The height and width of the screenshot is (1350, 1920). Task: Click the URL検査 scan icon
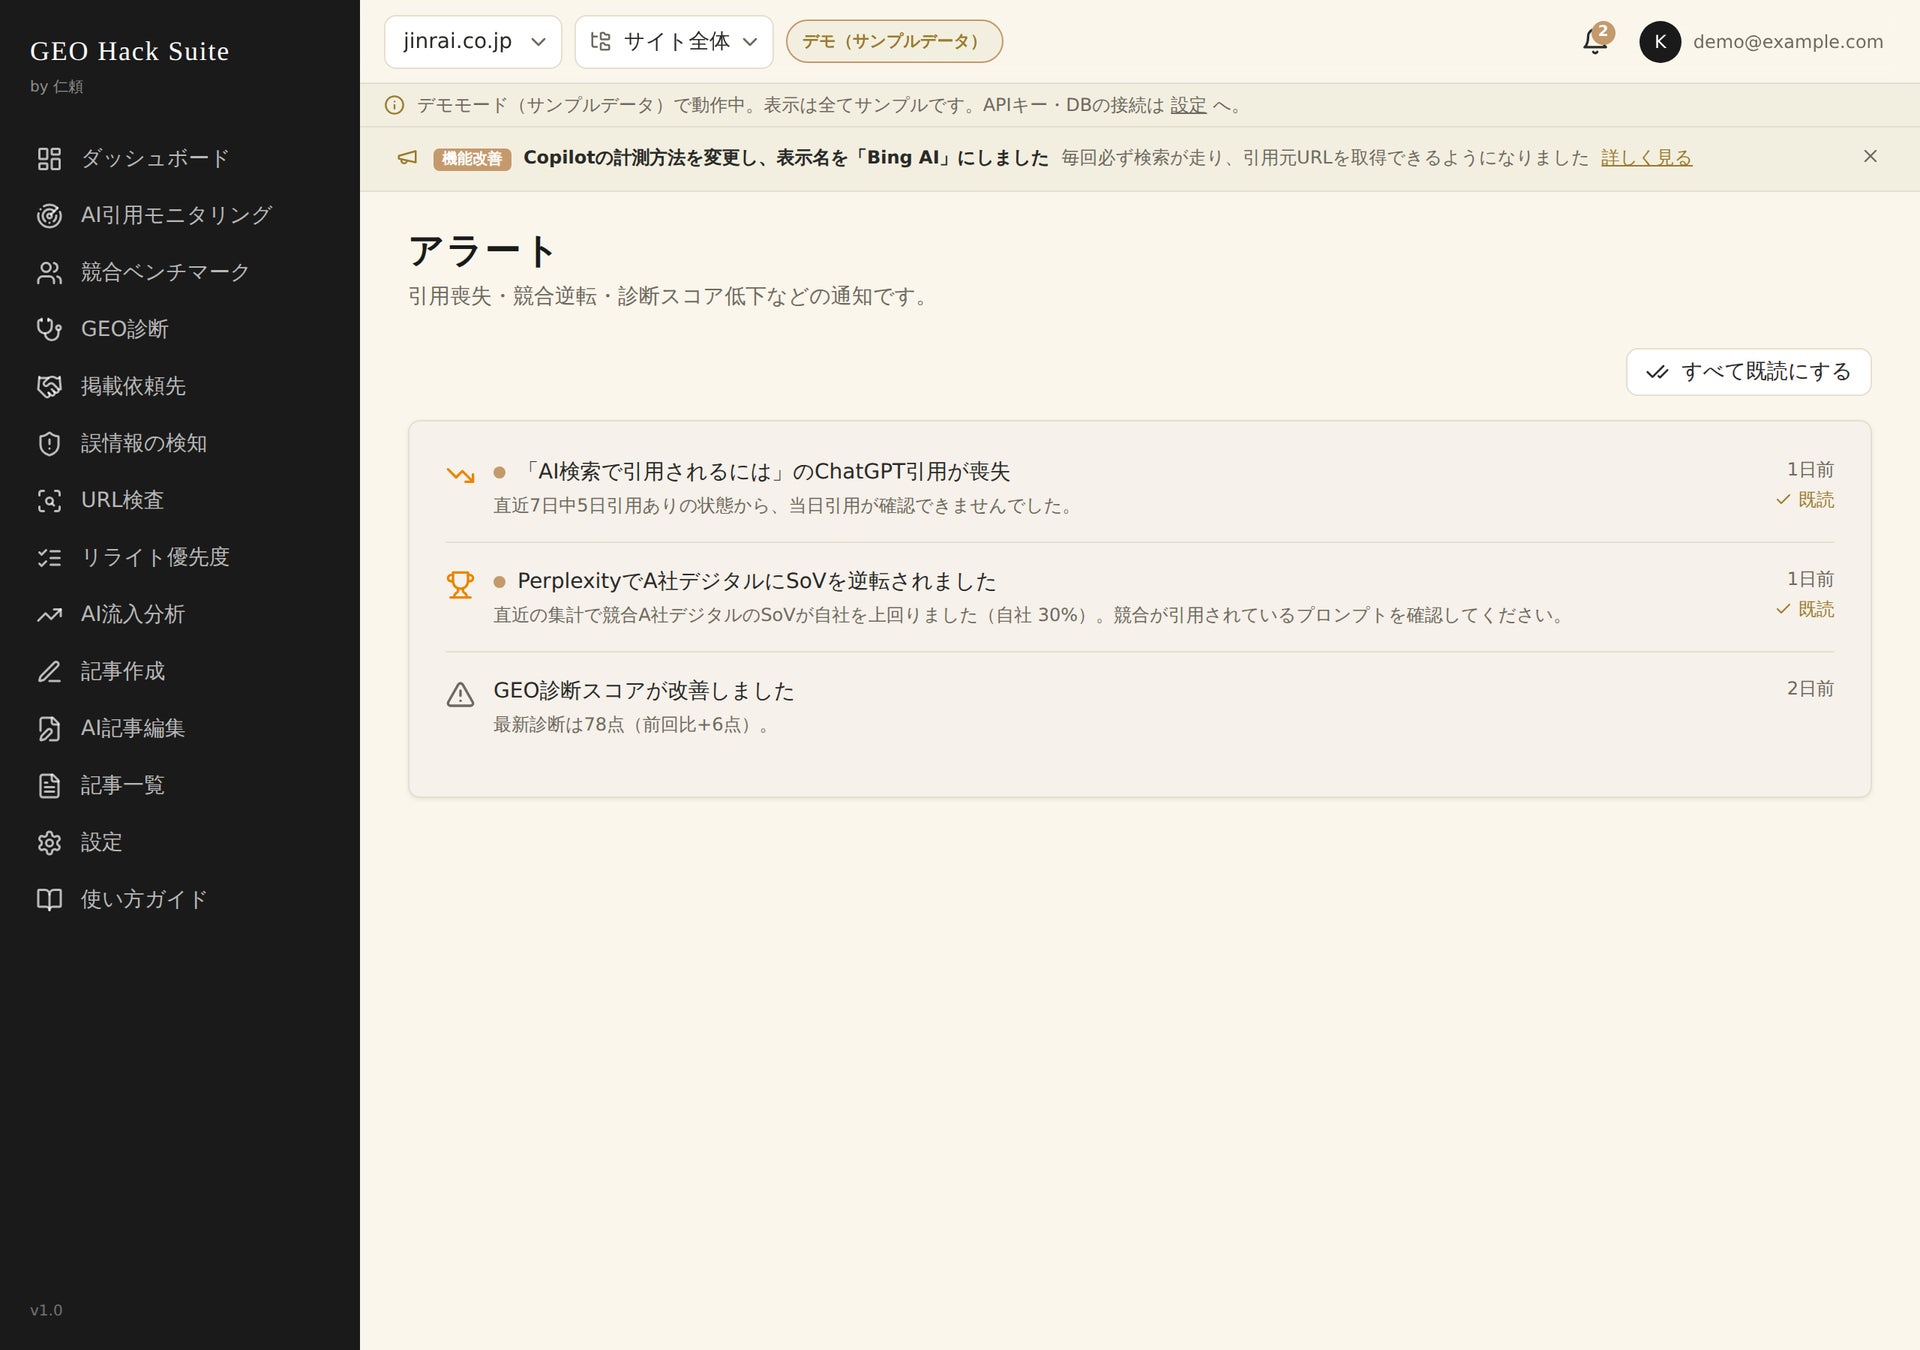tap(49, 501)
